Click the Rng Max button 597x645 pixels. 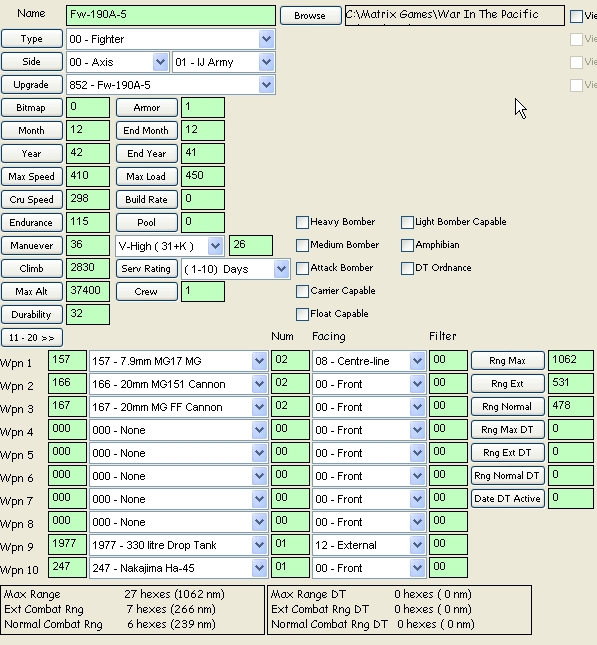tap(508, 361)
